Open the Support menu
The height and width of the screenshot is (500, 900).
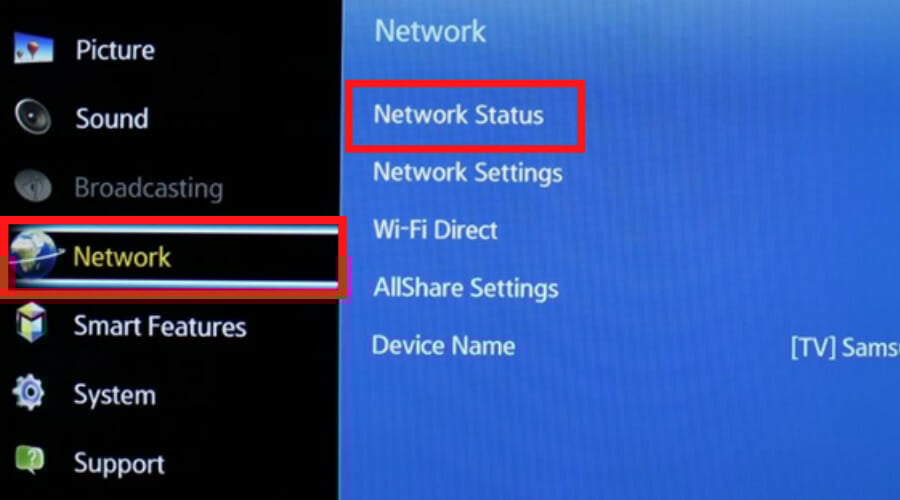(119, 464)
